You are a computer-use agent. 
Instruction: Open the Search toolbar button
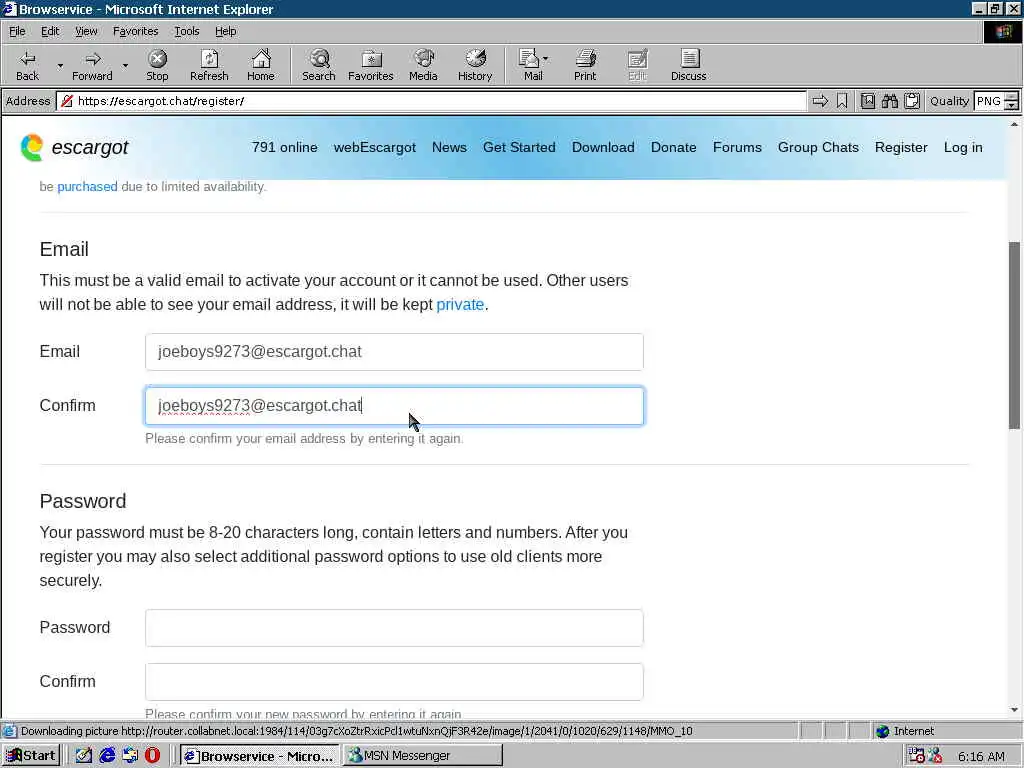pyautogui.click(x=319, y=65)
